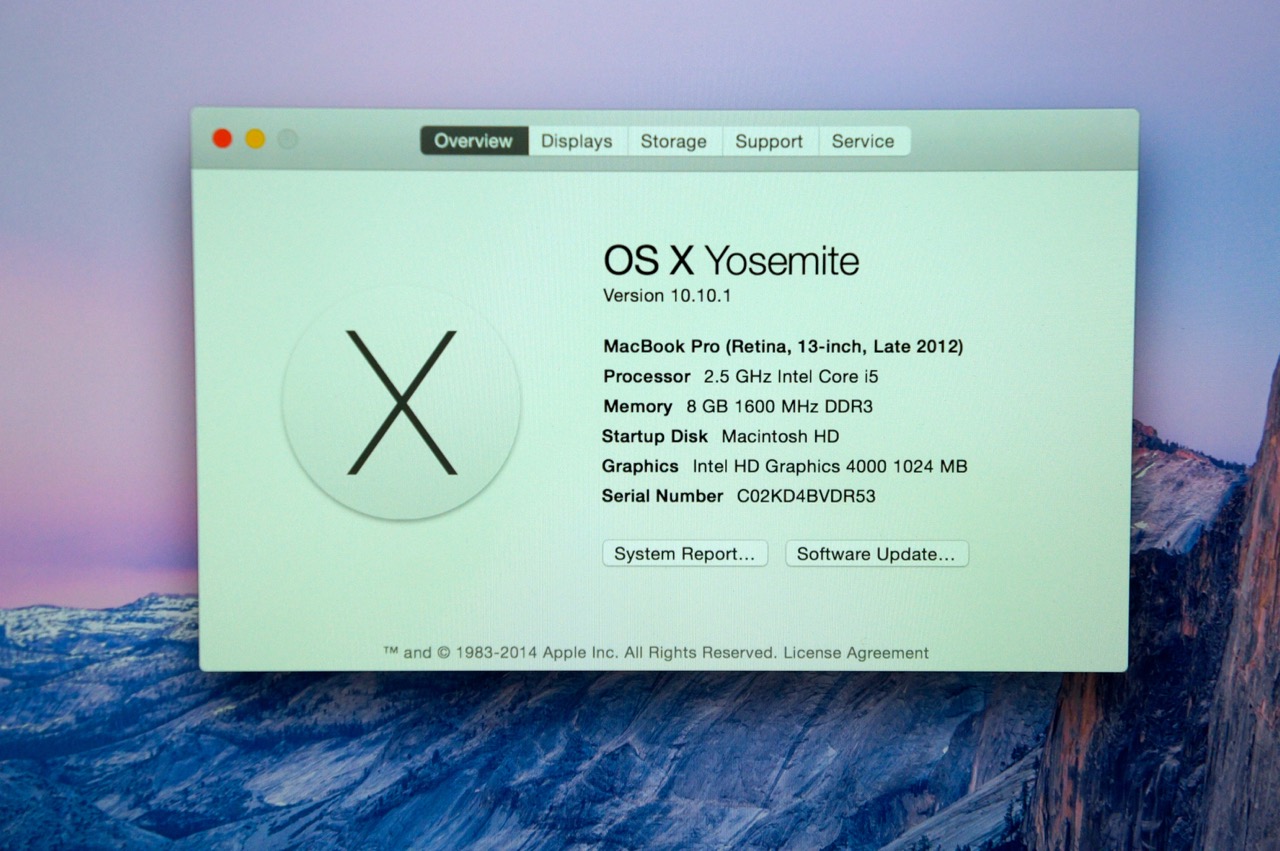Click Version 10.10.1 to reveal build number
The image size is (1280, 851).
661,295
